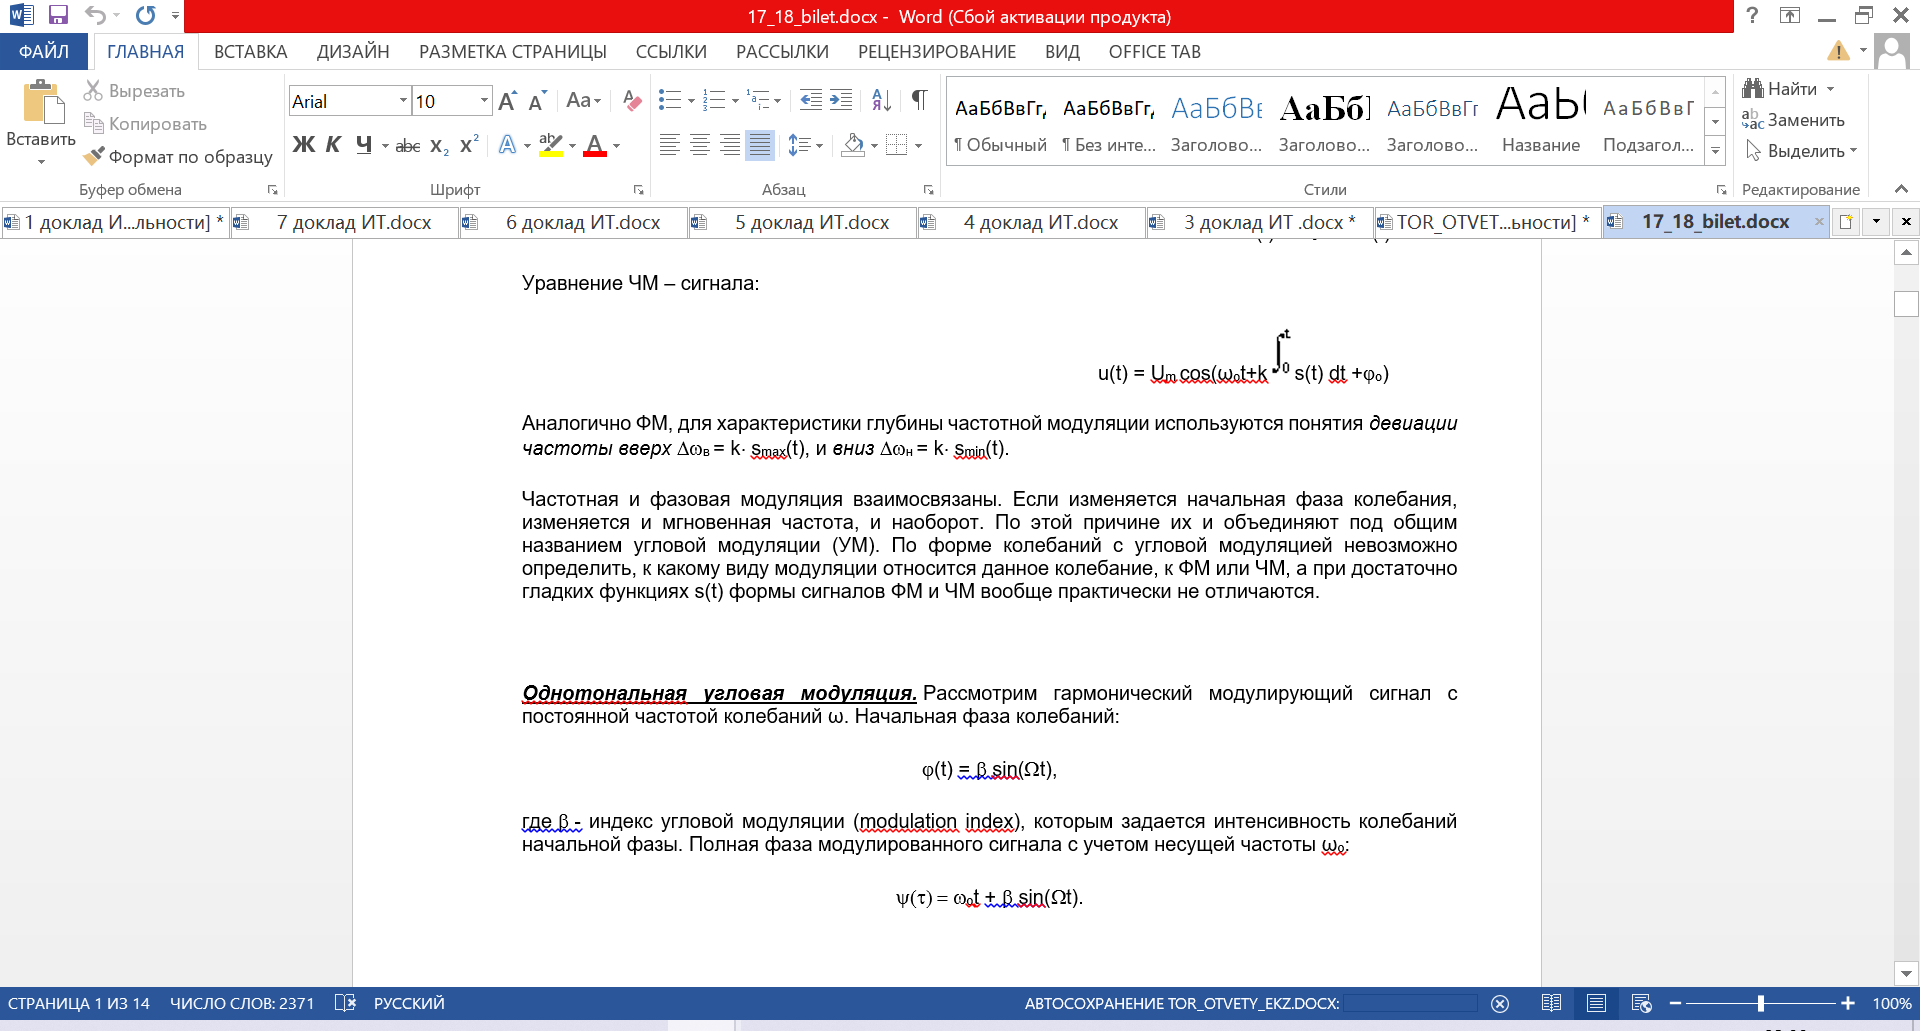Undo the last action
Viewport: 1920px width, 1031px height.
point(95,15)
